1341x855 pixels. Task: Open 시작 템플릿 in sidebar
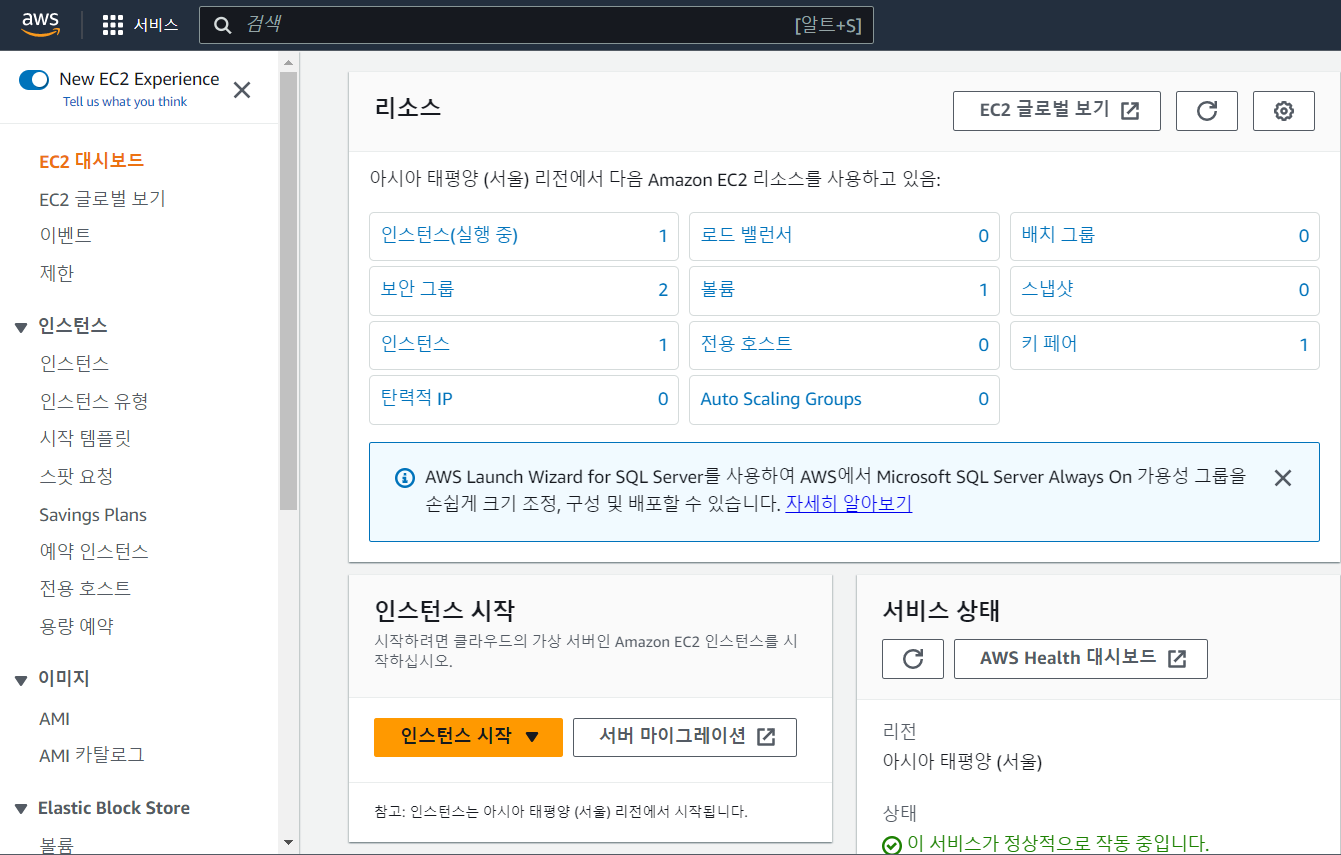(x=85, y=439)
